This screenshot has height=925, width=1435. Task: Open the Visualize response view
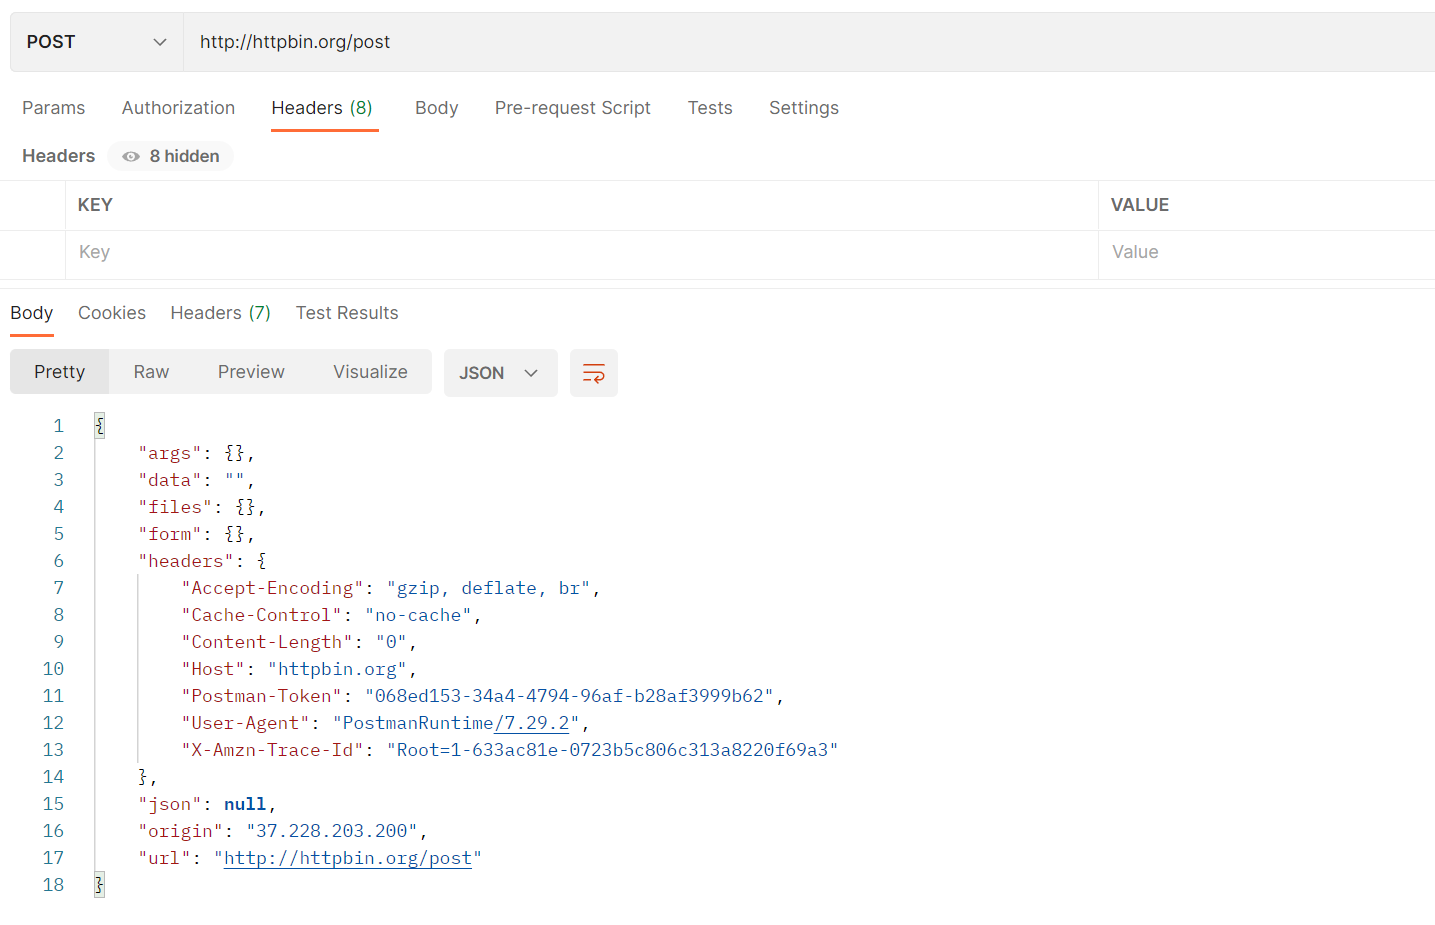coord(371,372)
